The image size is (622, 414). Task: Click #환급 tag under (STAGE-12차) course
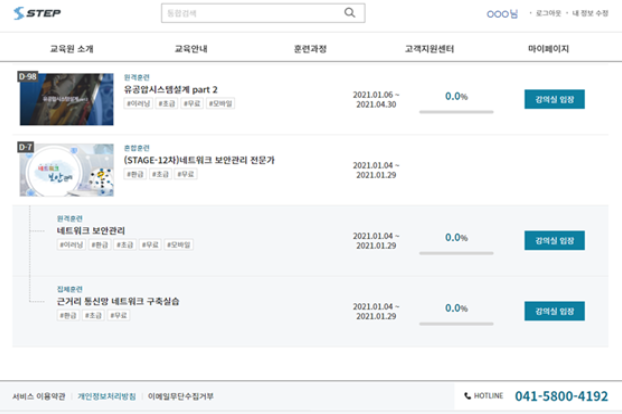tap(135, 174)
